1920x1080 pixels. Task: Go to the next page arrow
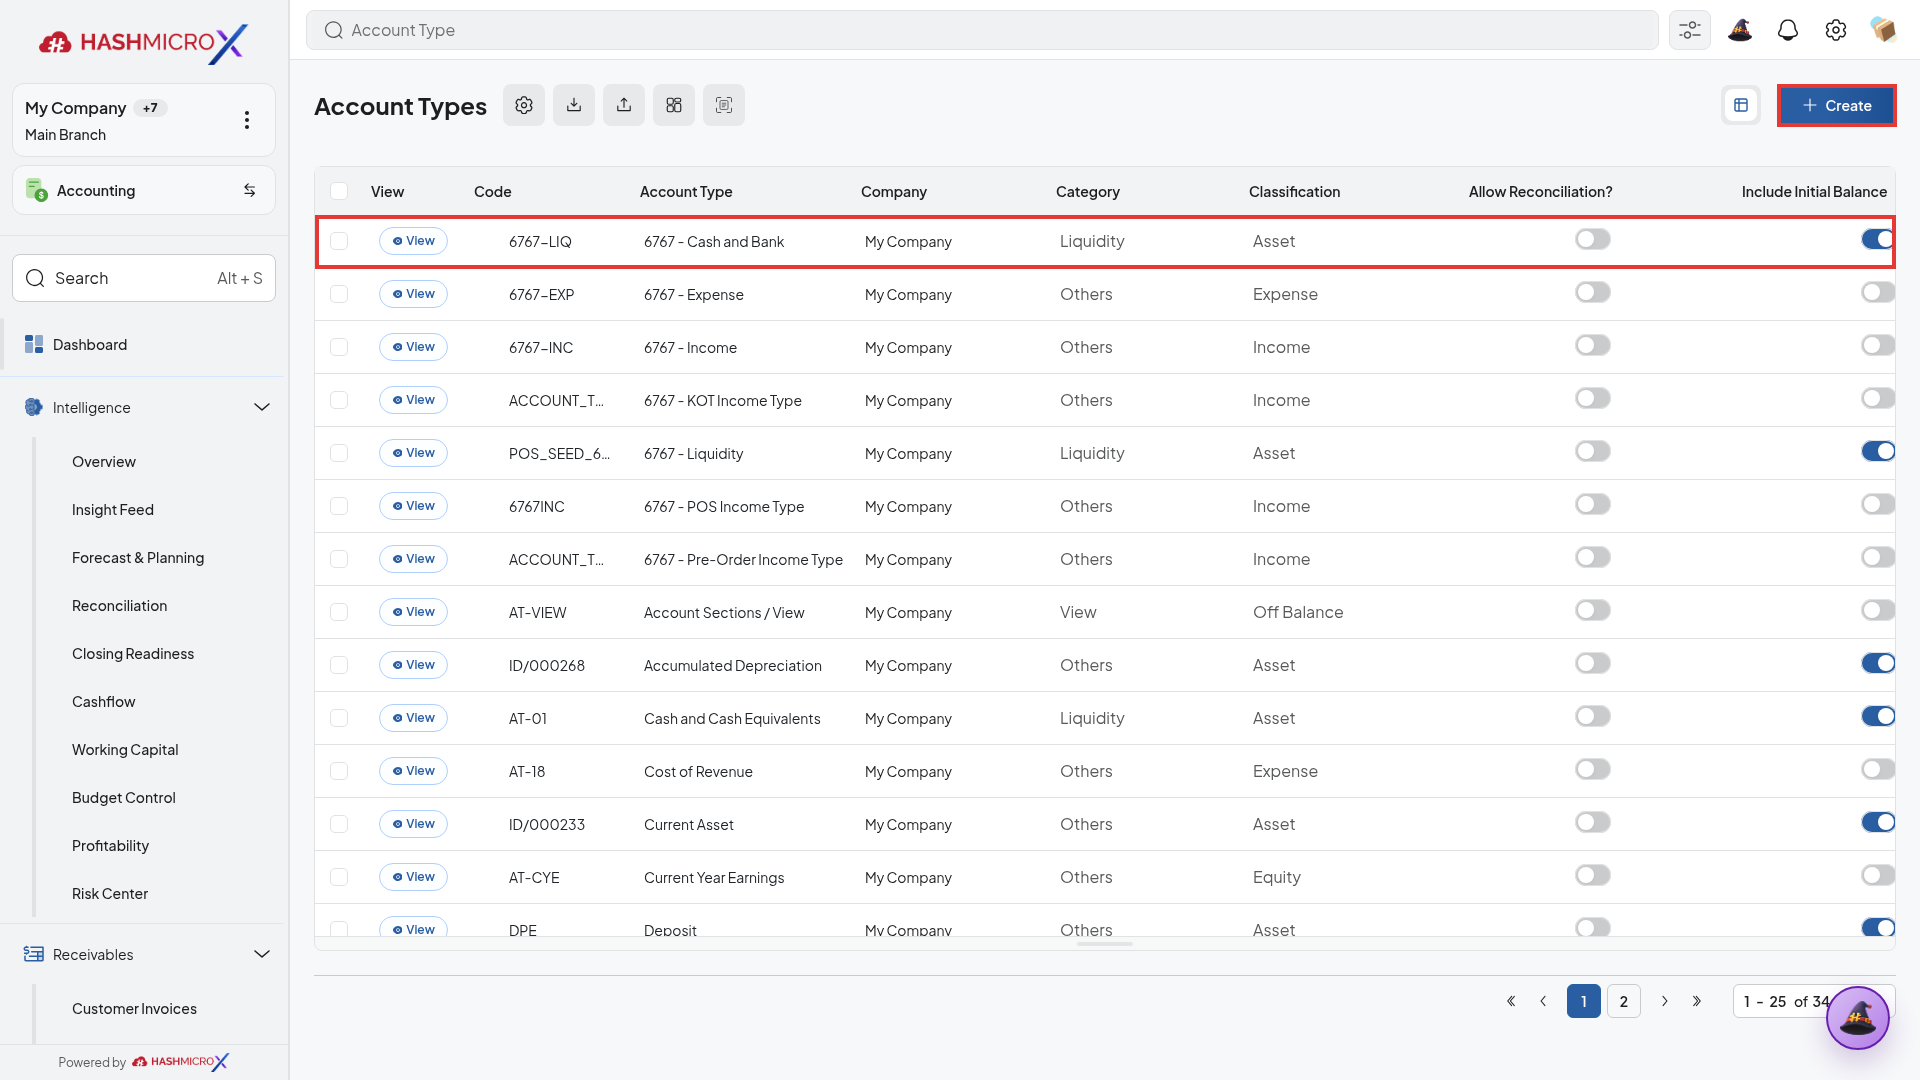1665,1001
